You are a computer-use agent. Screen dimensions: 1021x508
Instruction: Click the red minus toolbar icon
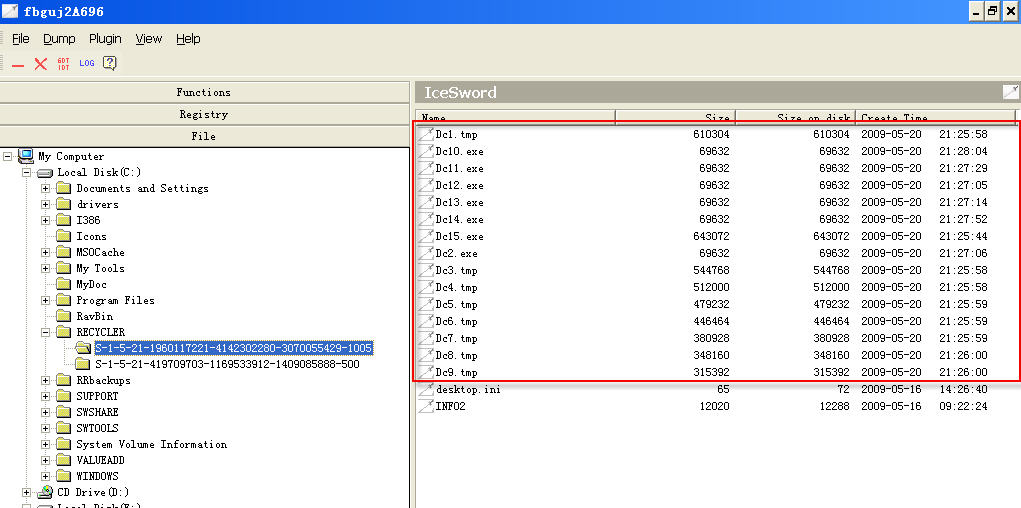[x=18, y=64]
